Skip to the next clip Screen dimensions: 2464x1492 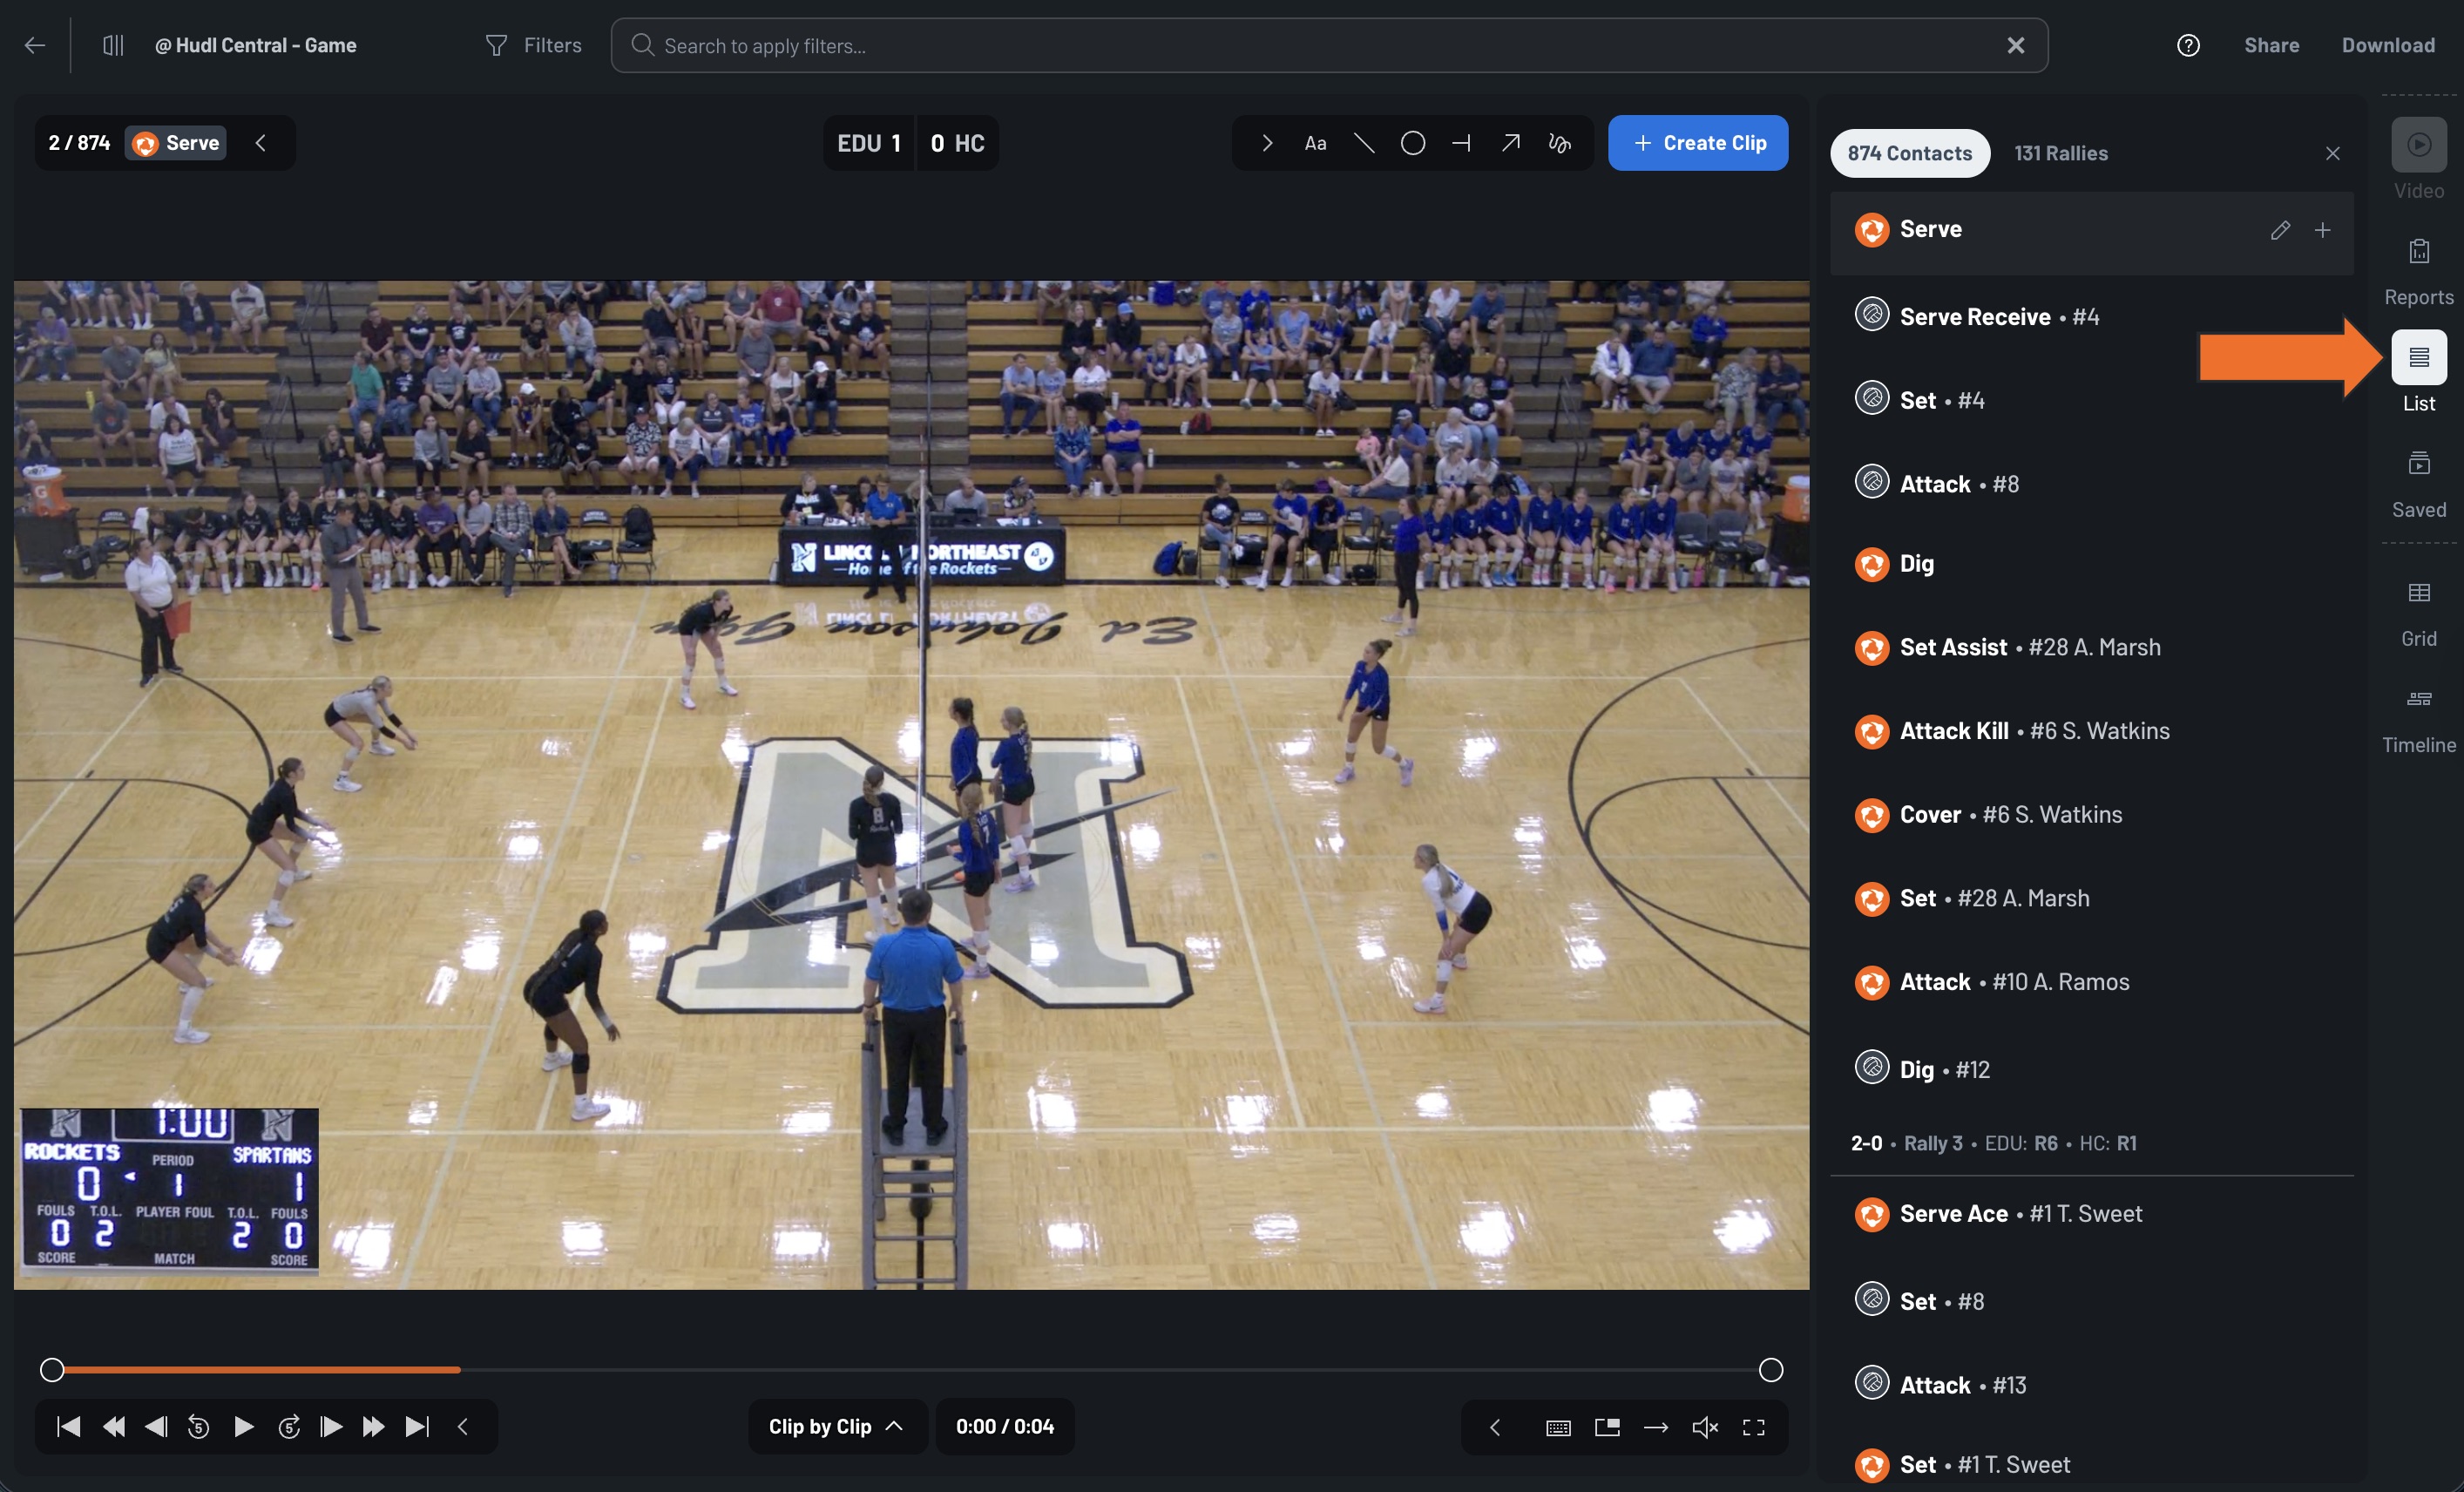[417, 1426]
